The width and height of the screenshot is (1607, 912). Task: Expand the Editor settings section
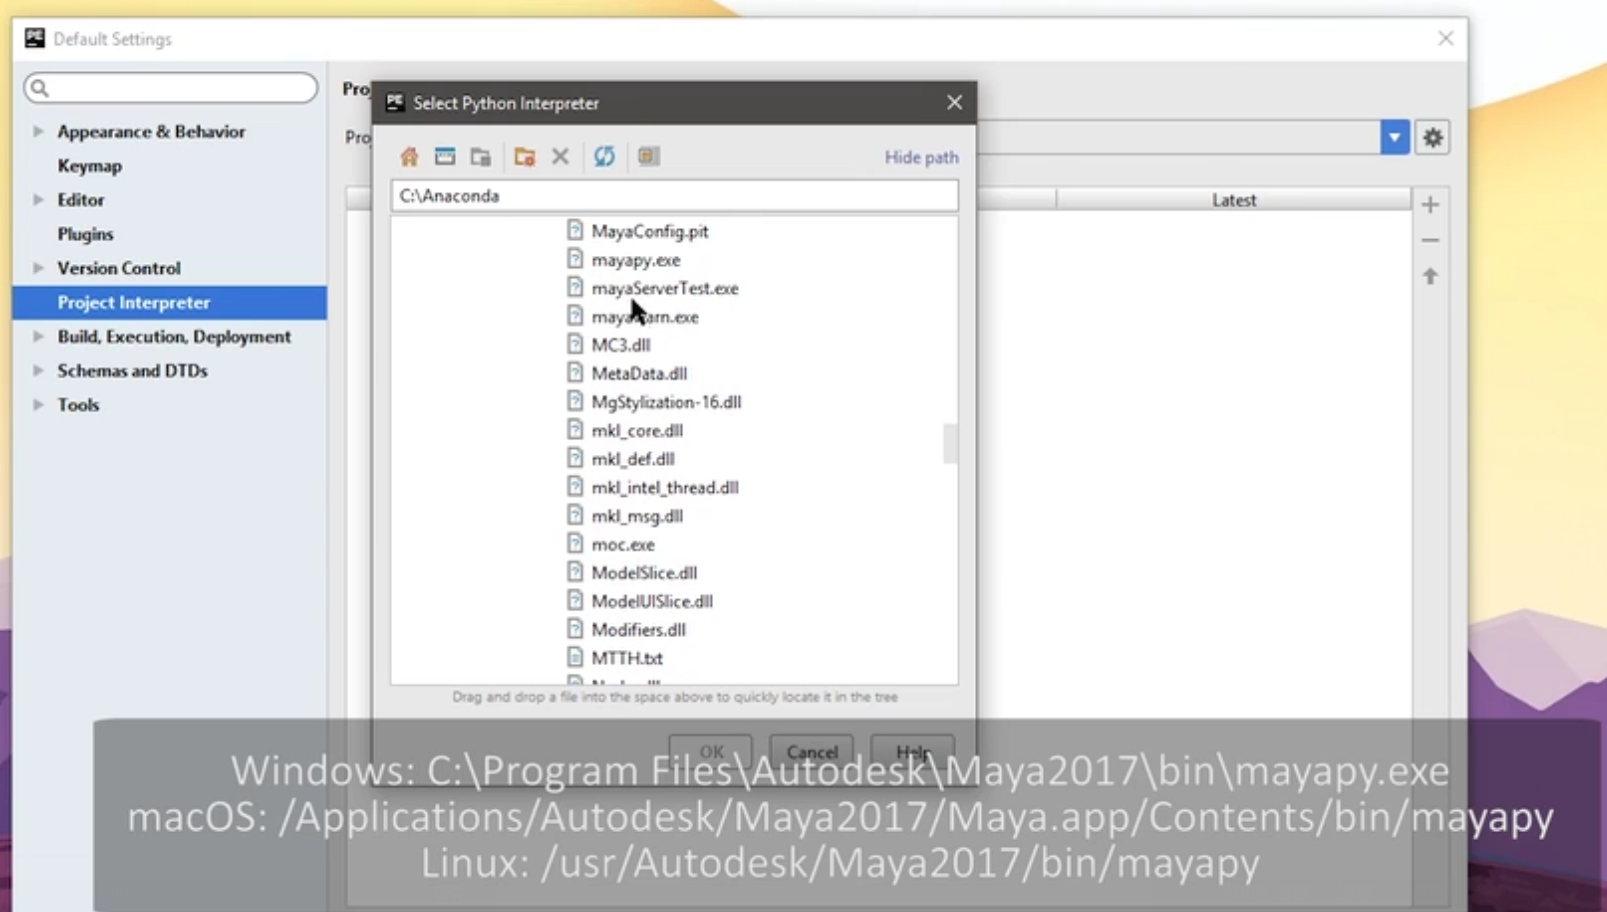click(38, 200)
